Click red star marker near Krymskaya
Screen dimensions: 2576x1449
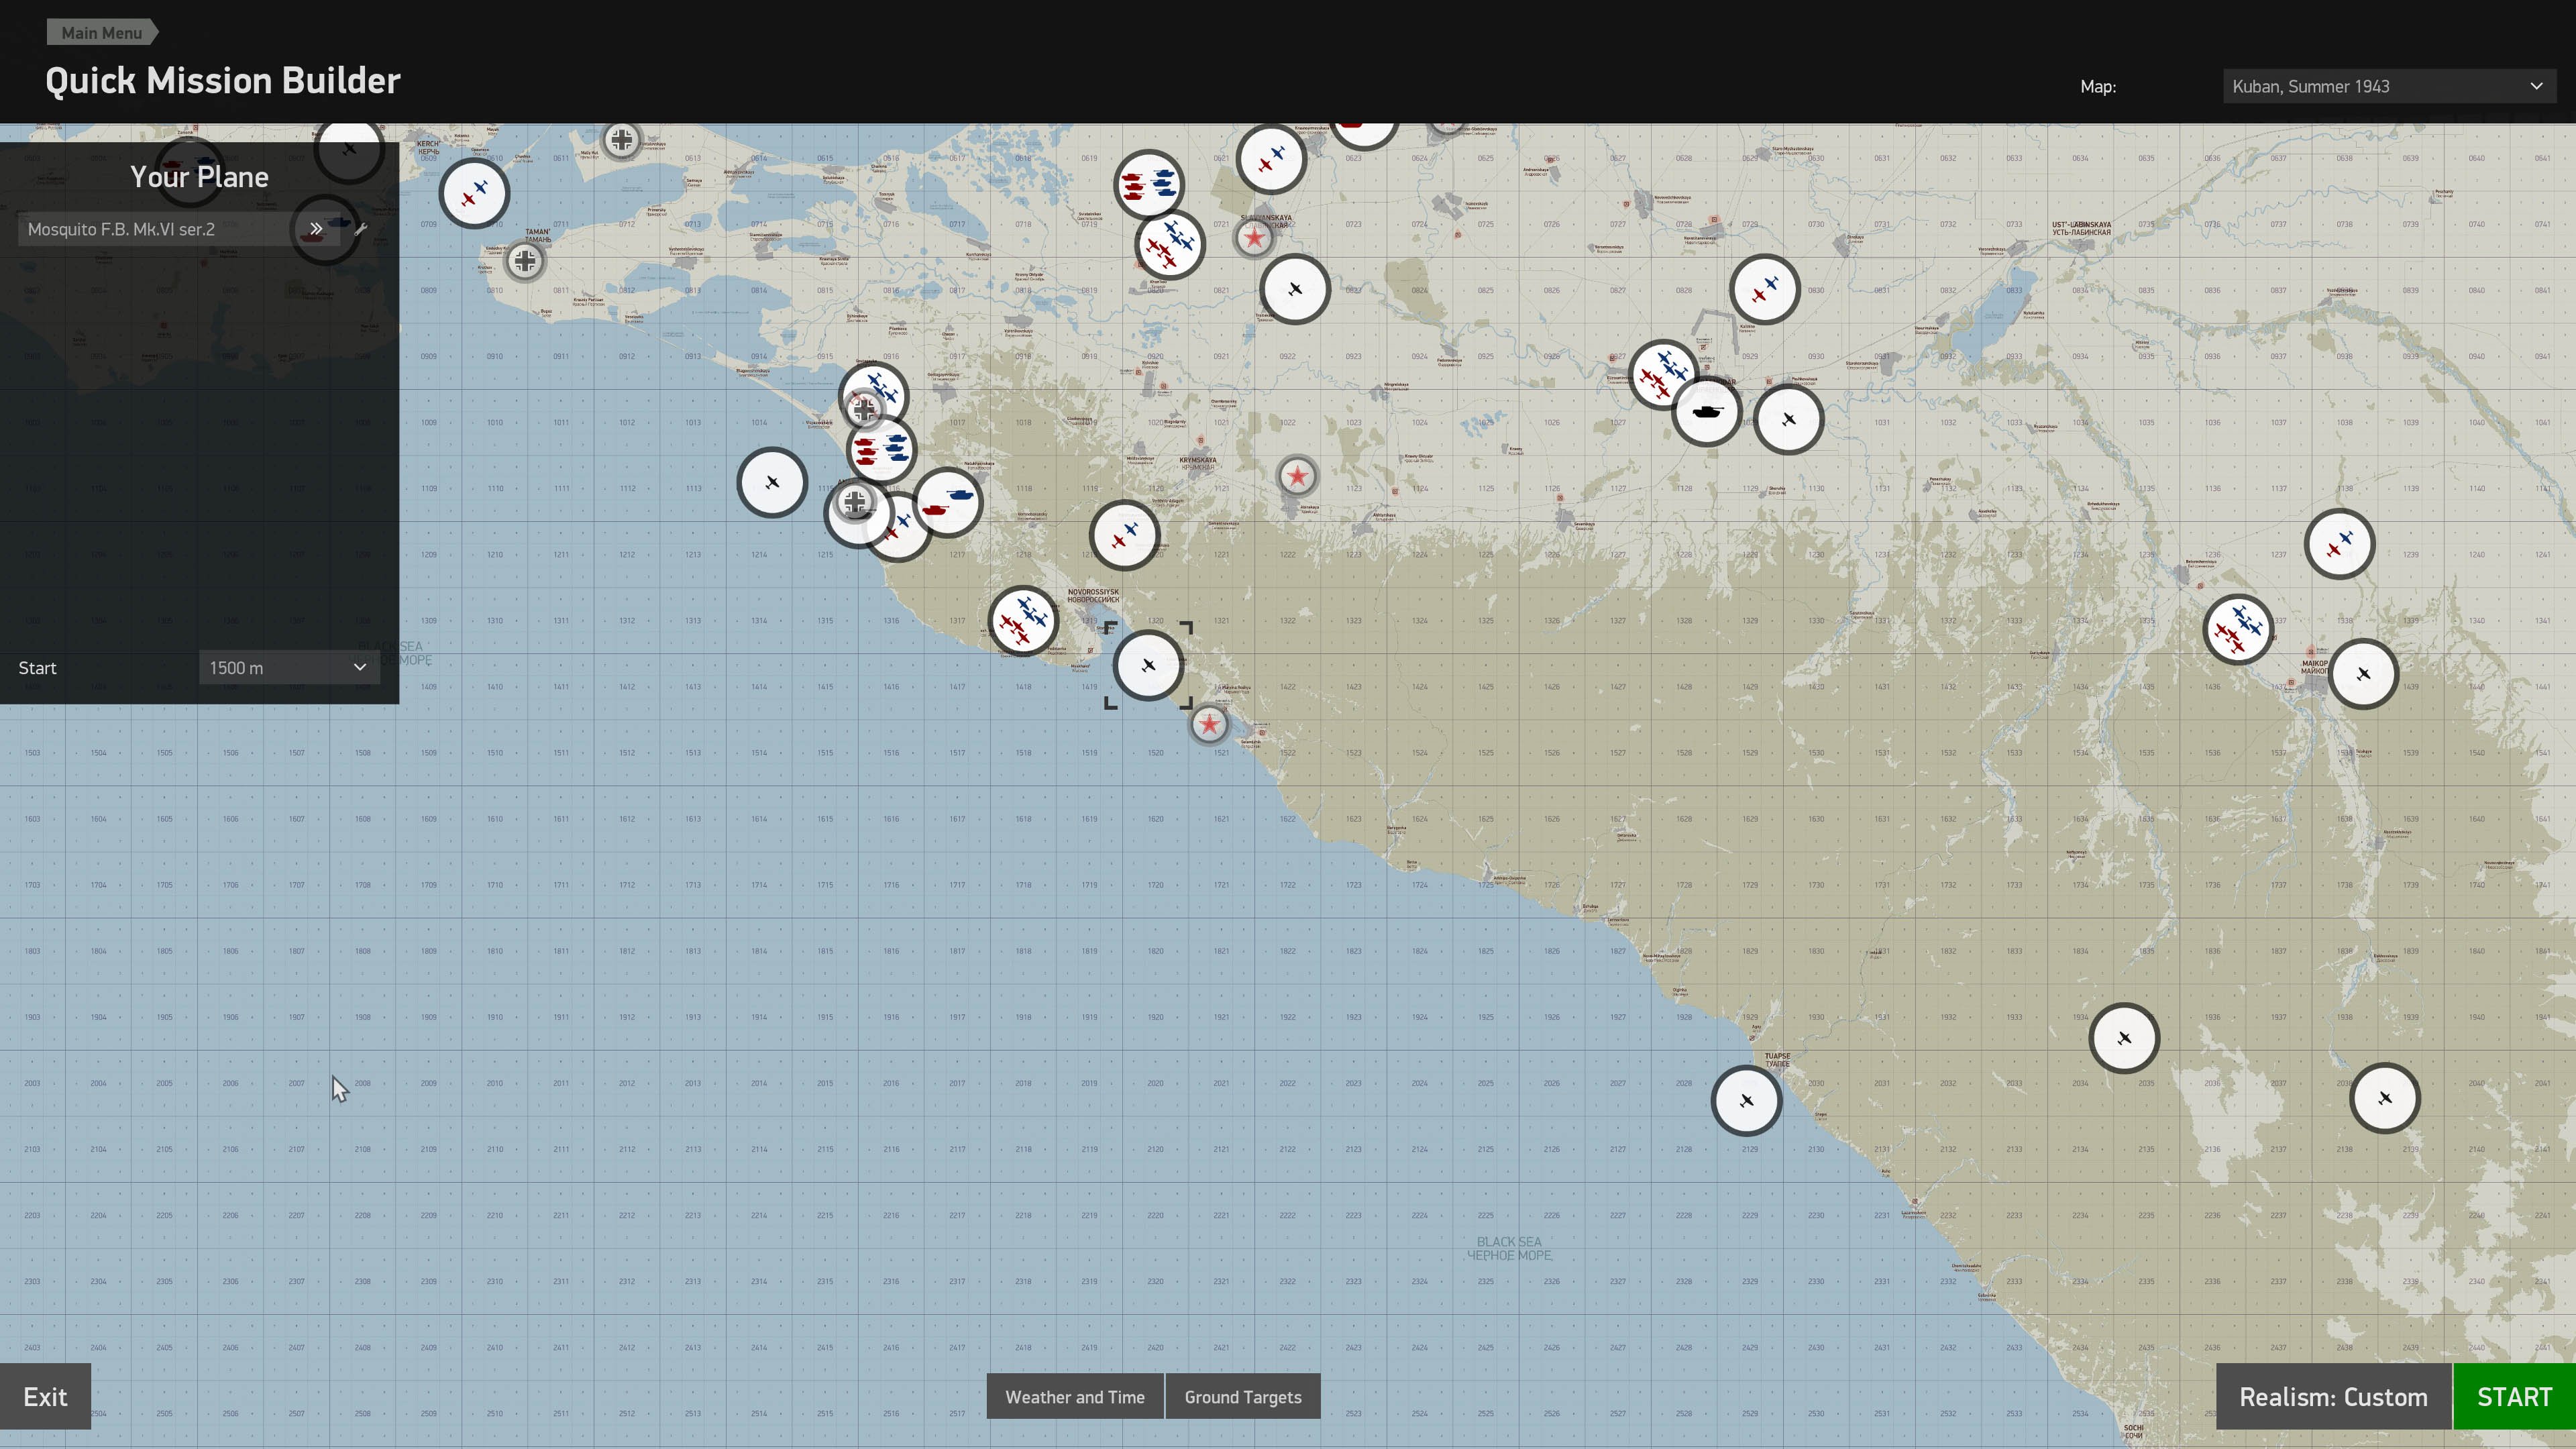[1297, 476]
